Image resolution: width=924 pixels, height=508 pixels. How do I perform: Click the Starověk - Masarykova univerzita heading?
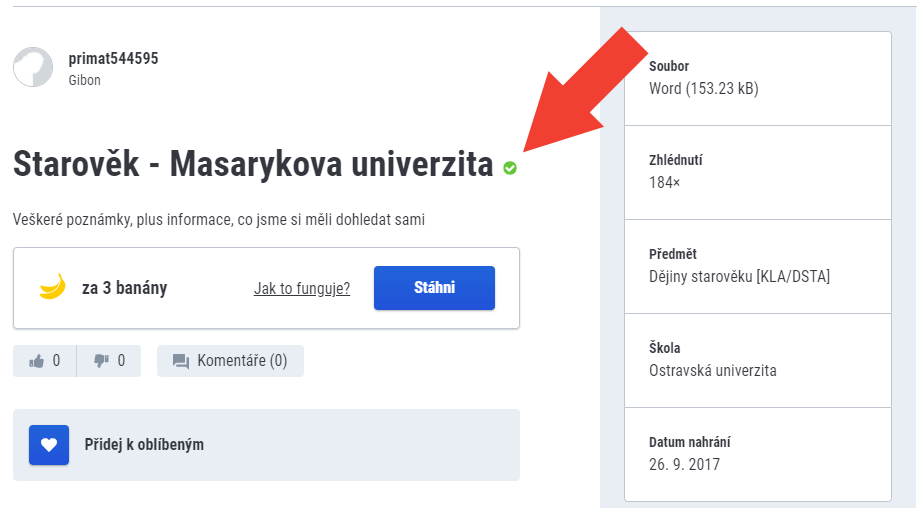tap(253, 165)
